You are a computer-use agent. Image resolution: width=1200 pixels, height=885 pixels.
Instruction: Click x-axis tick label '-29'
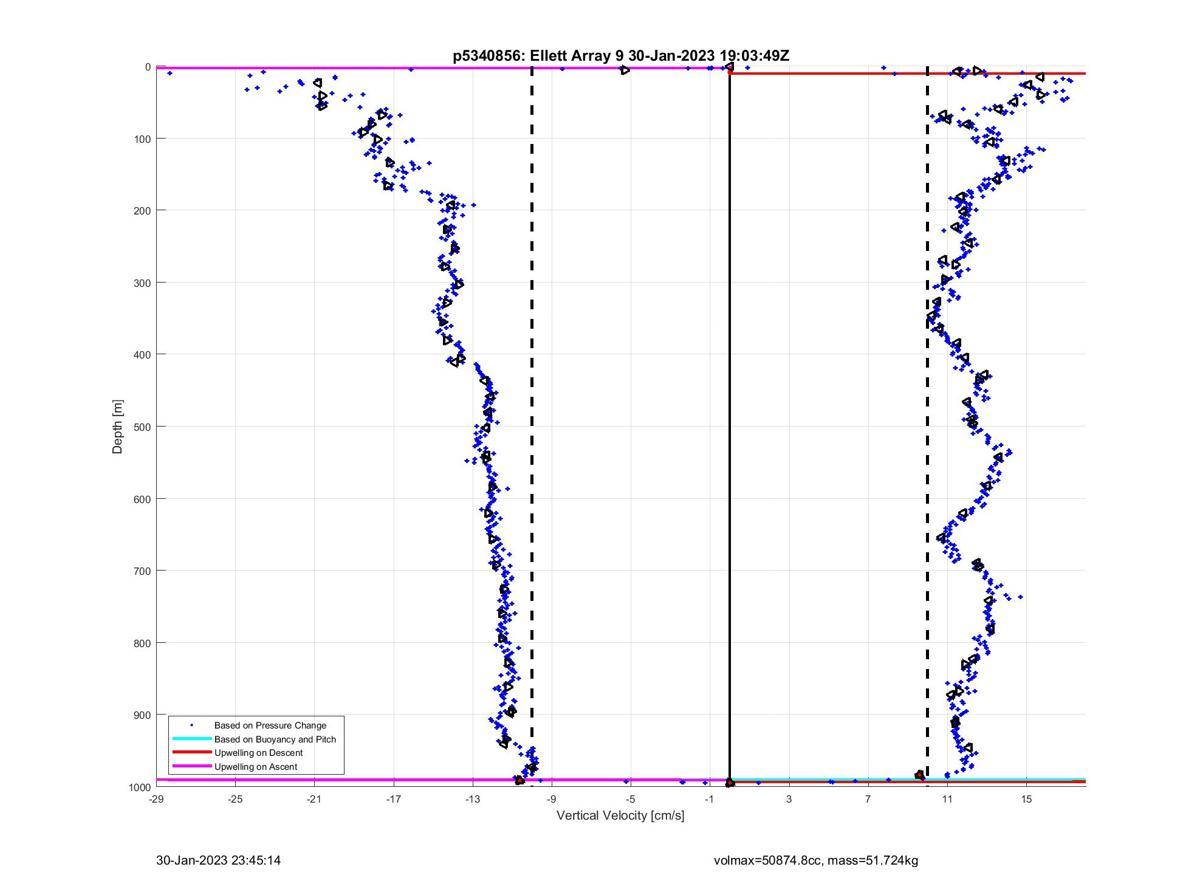point(156,798)
